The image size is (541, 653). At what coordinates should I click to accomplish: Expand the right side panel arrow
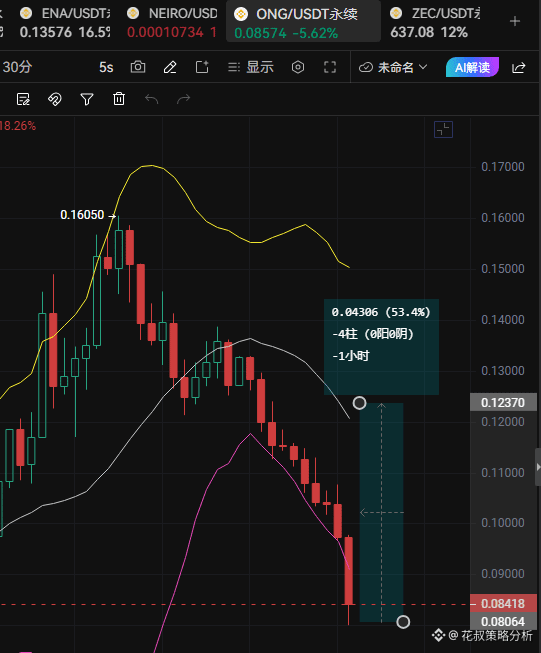pyautogui.click(x=538, y=467)
